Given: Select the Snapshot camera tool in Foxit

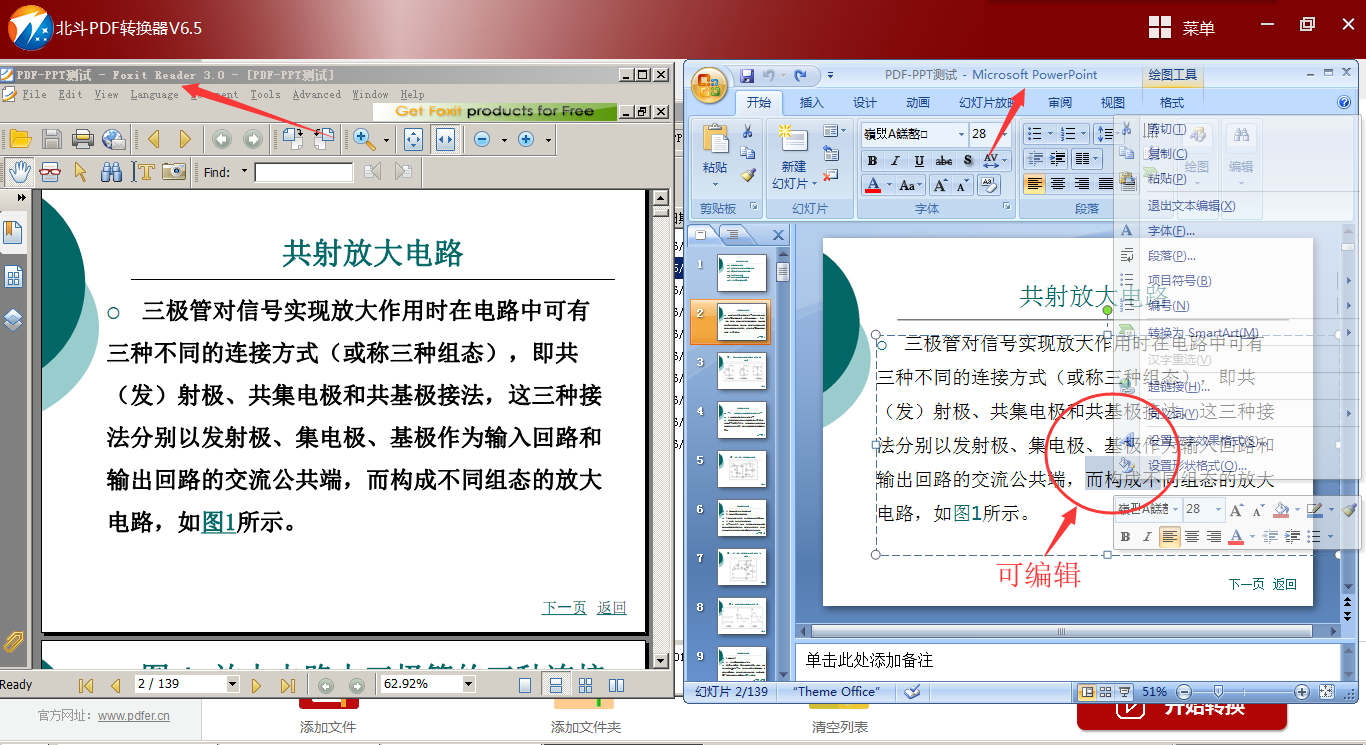Looking at the screenshot, I should click(174, 171).
